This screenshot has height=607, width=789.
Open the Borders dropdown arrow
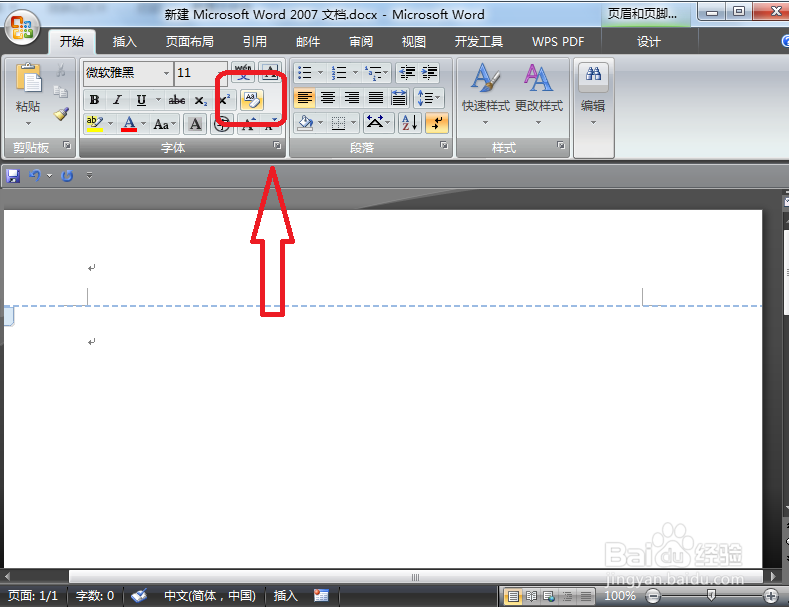354,123
